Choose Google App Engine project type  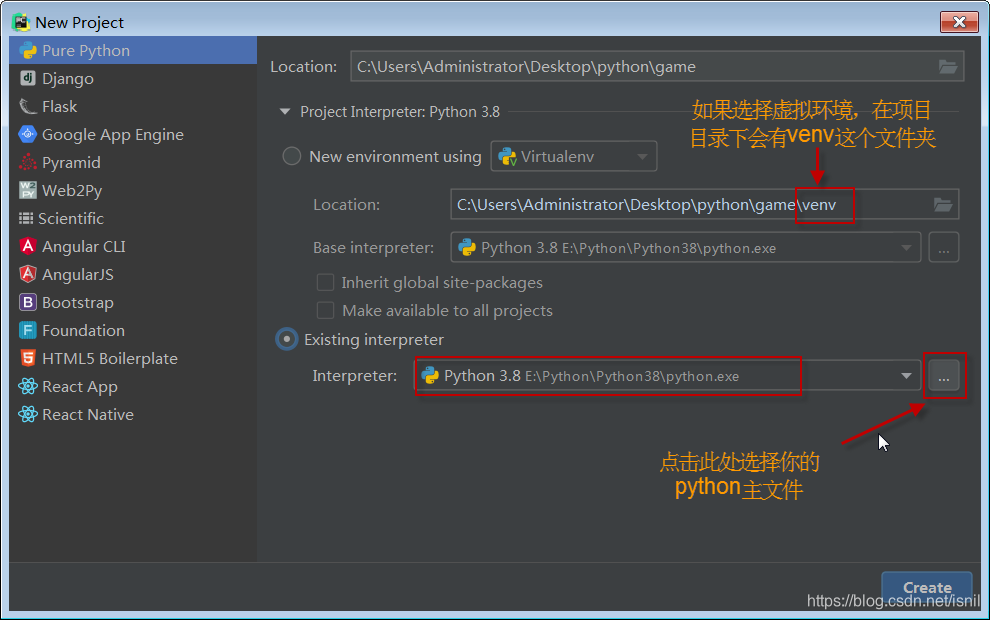coord(133,134)
